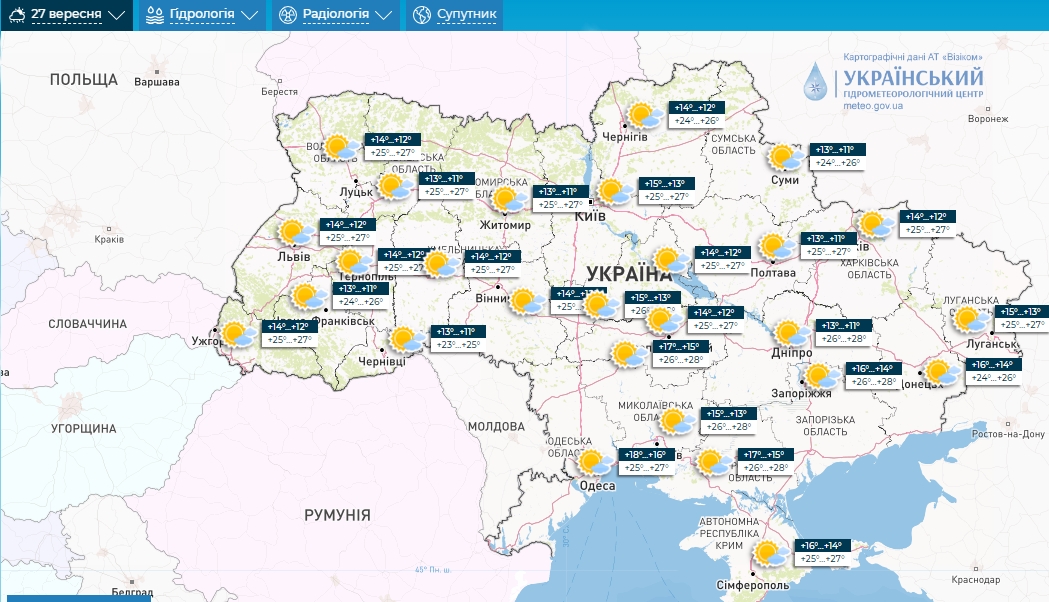Click the Chernivtsi weather icon
1049x602 pixels.
tap(408, 339)
